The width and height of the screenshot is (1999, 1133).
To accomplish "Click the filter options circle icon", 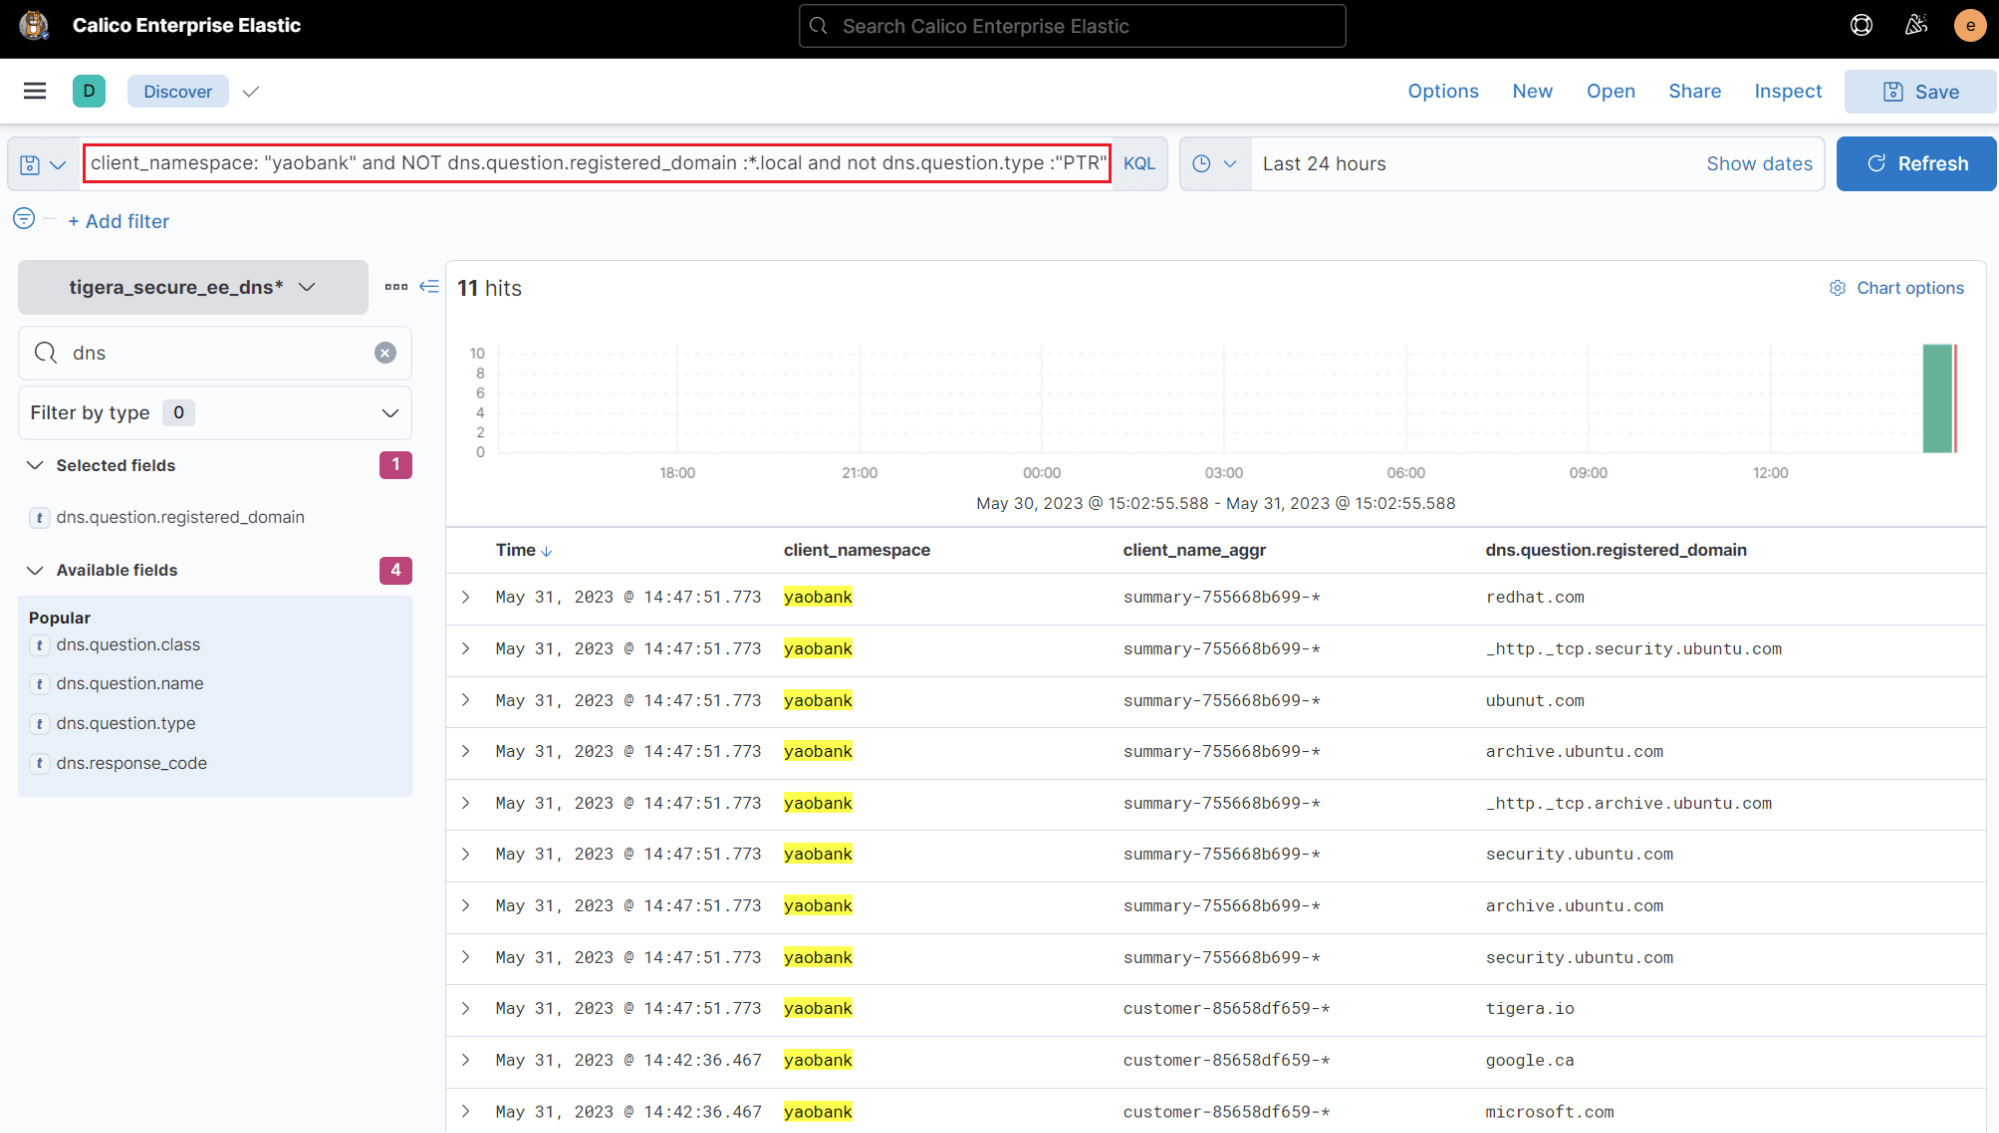I will coord(24,219).
